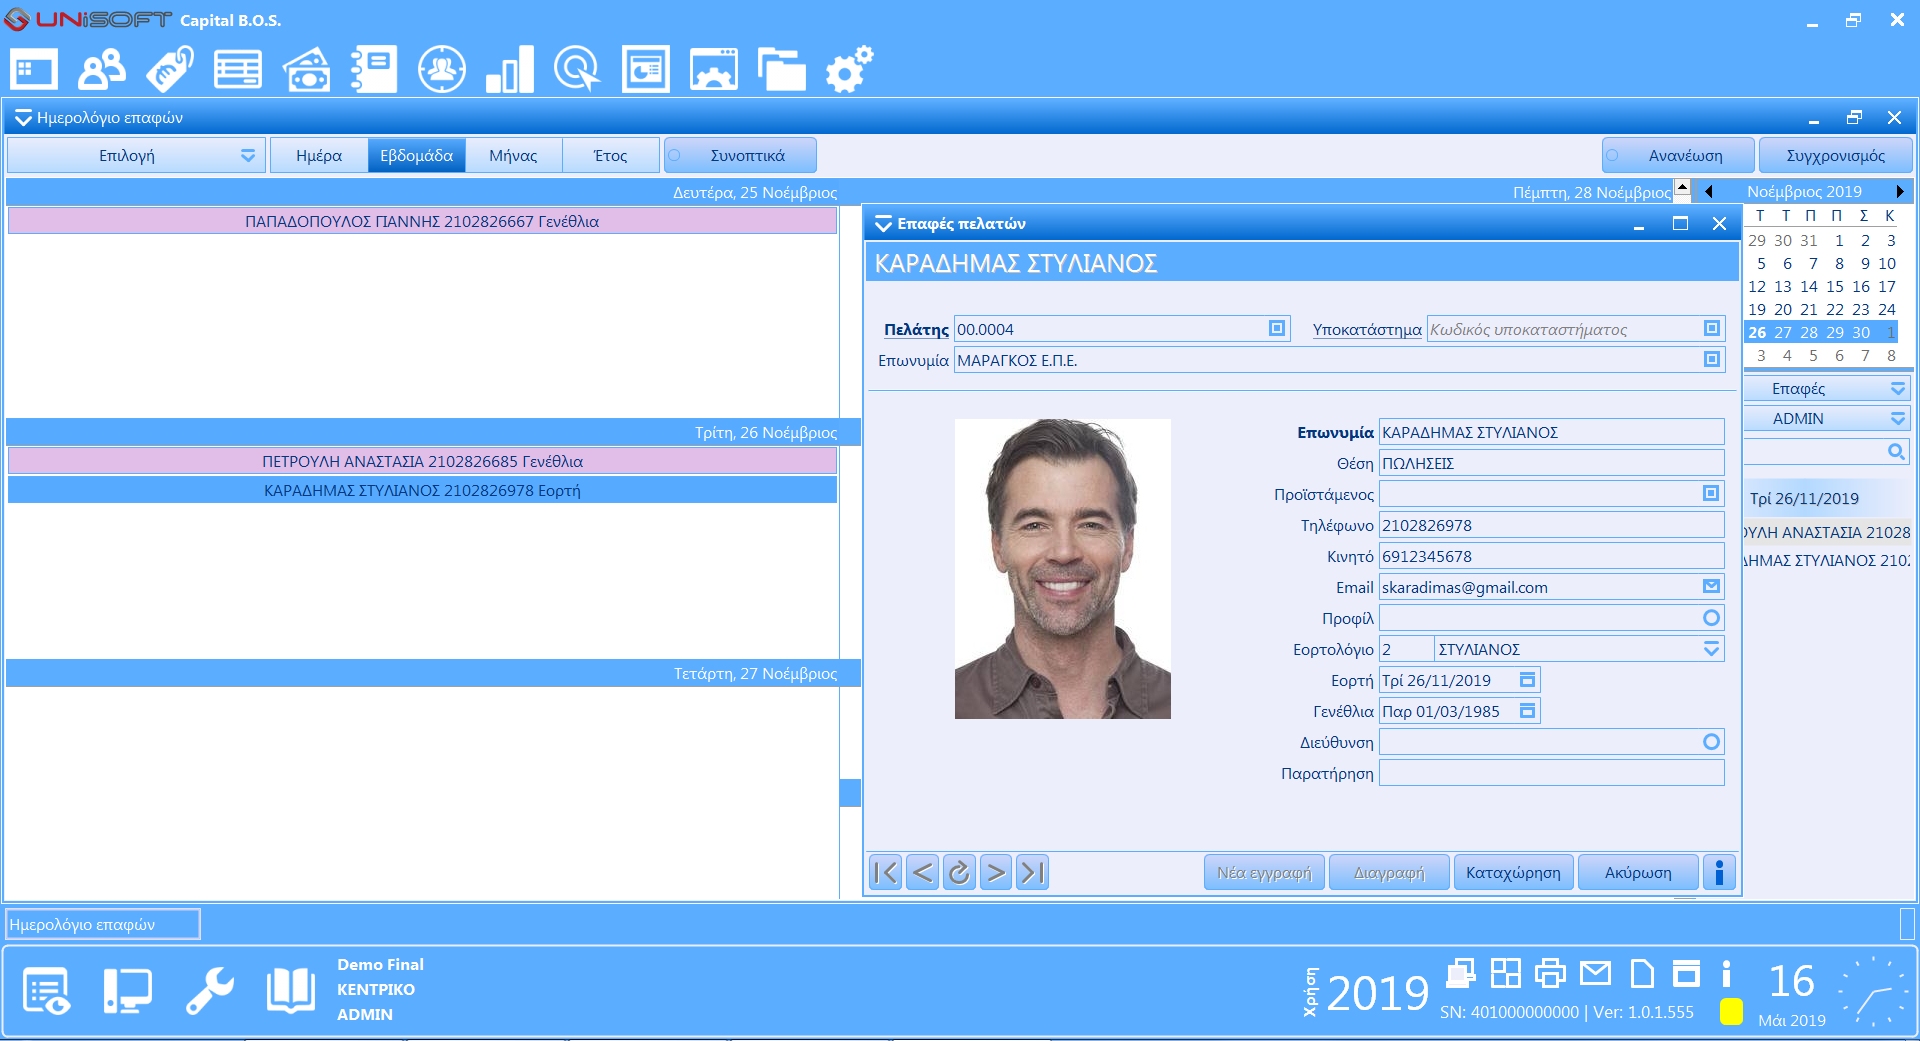Open the notebook documents icon in toolbar
Image resolution: width=1920 pixels, height=1041 pixels.
(374, 70)
